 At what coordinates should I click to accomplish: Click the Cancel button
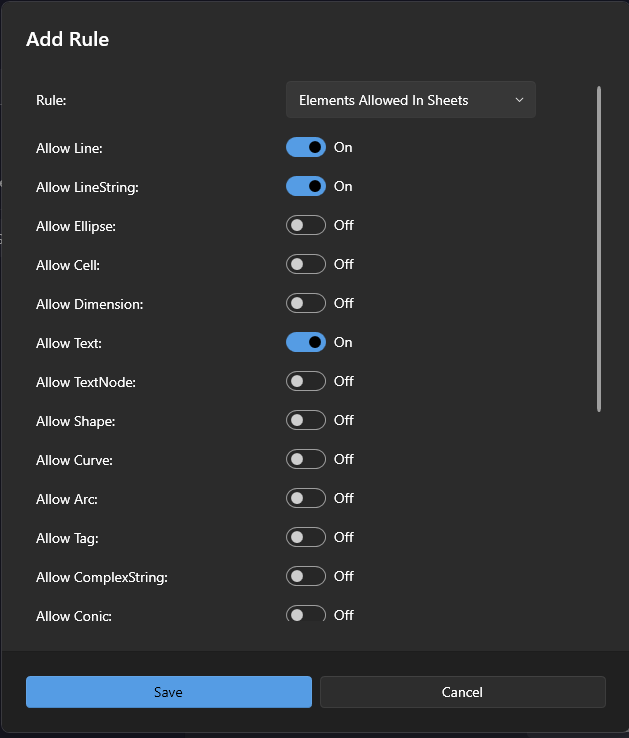462,692
